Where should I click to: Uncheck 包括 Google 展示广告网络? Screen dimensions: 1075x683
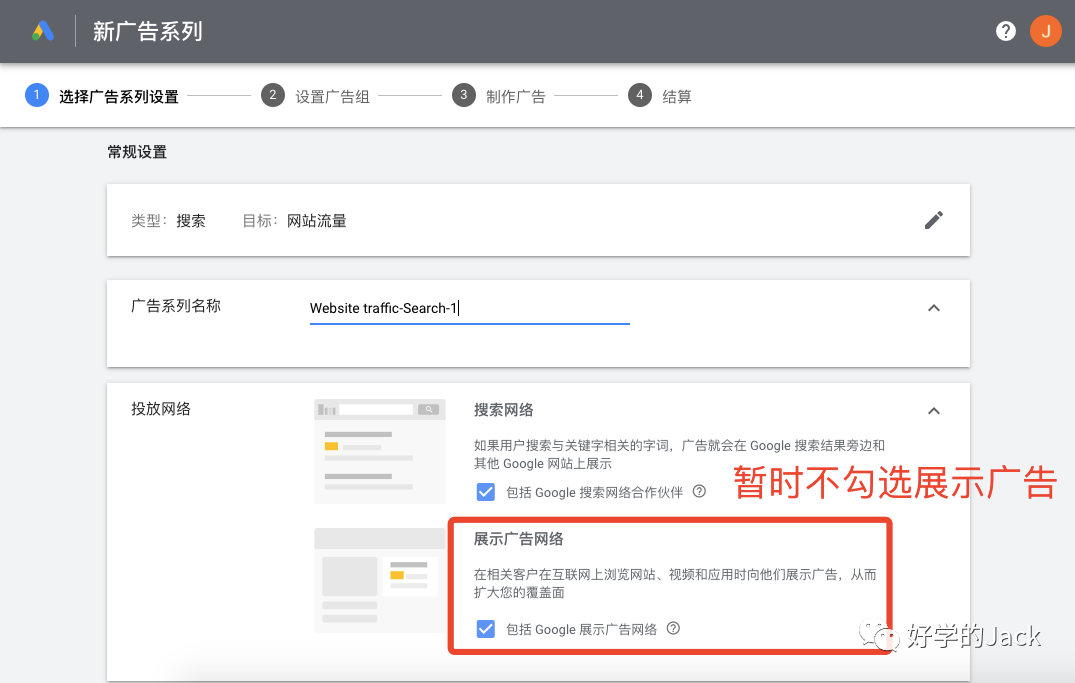coord(485,629)
